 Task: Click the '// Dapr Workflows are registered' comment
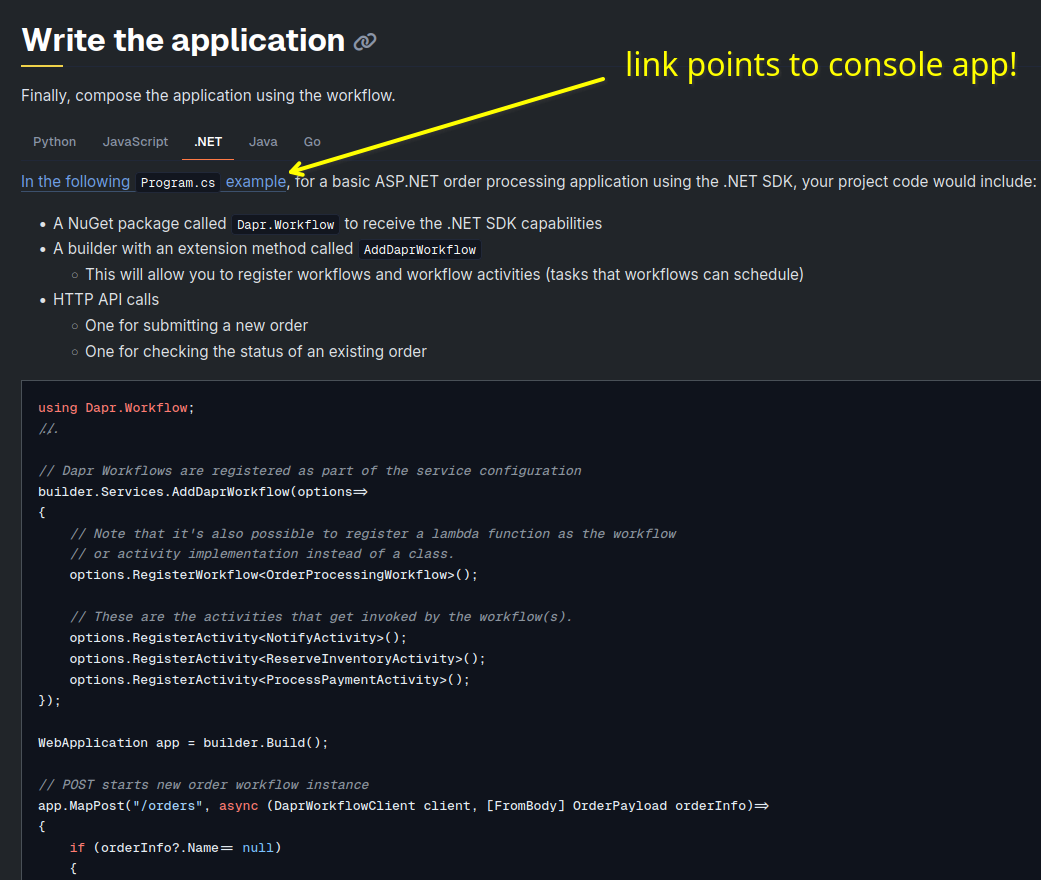tap(309, 470)
